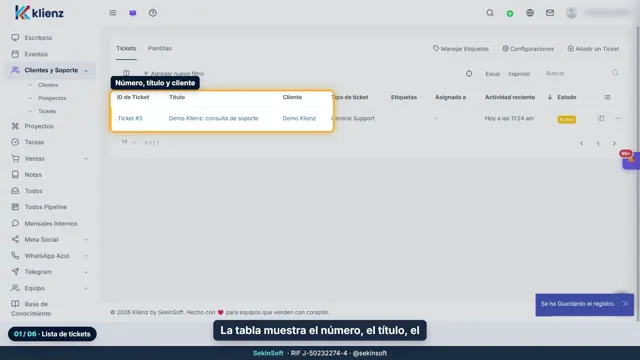The height and width of the screenshot is (360, 640).
Task: Expand the Meta Social menu chevron
Action: point(86,240)
